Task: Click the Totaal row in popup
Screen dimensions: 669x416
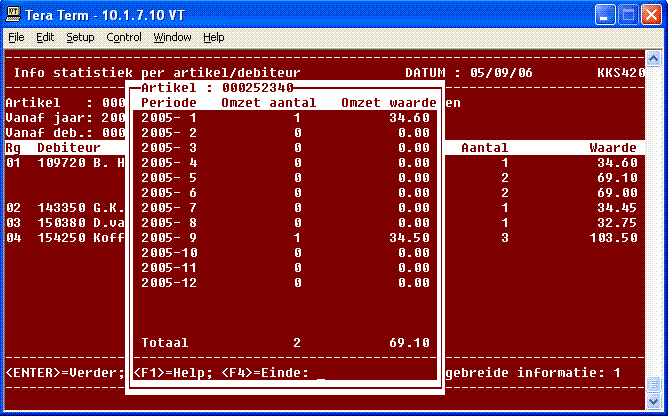Action: (165, 342)
